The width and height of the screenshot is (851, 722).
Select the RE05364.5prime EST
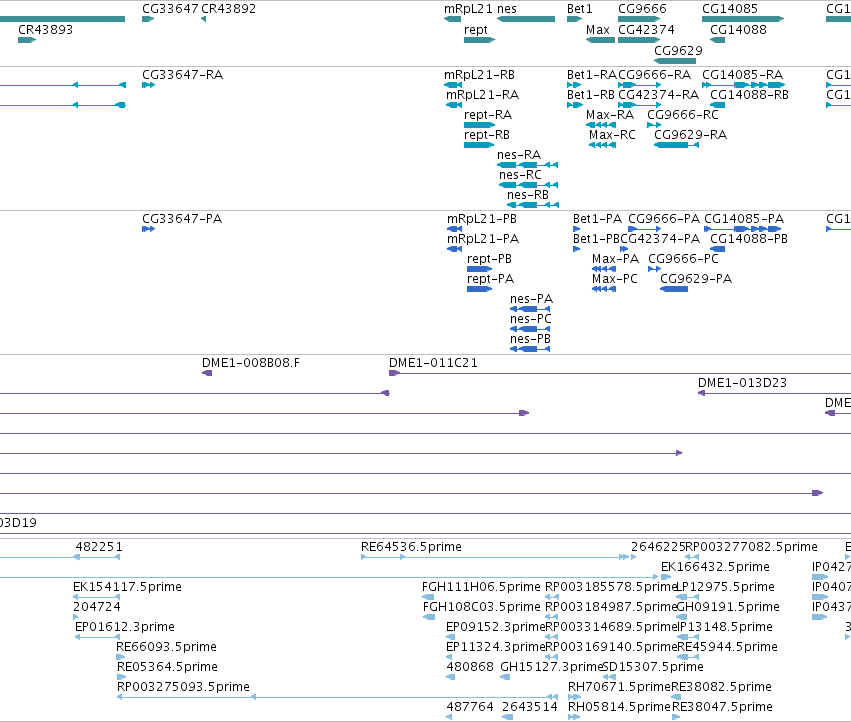click(122, 677)
